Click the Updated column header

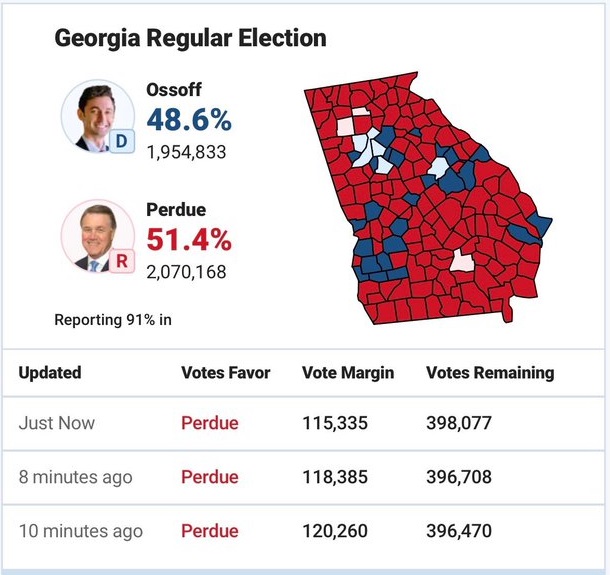(50, 373)
